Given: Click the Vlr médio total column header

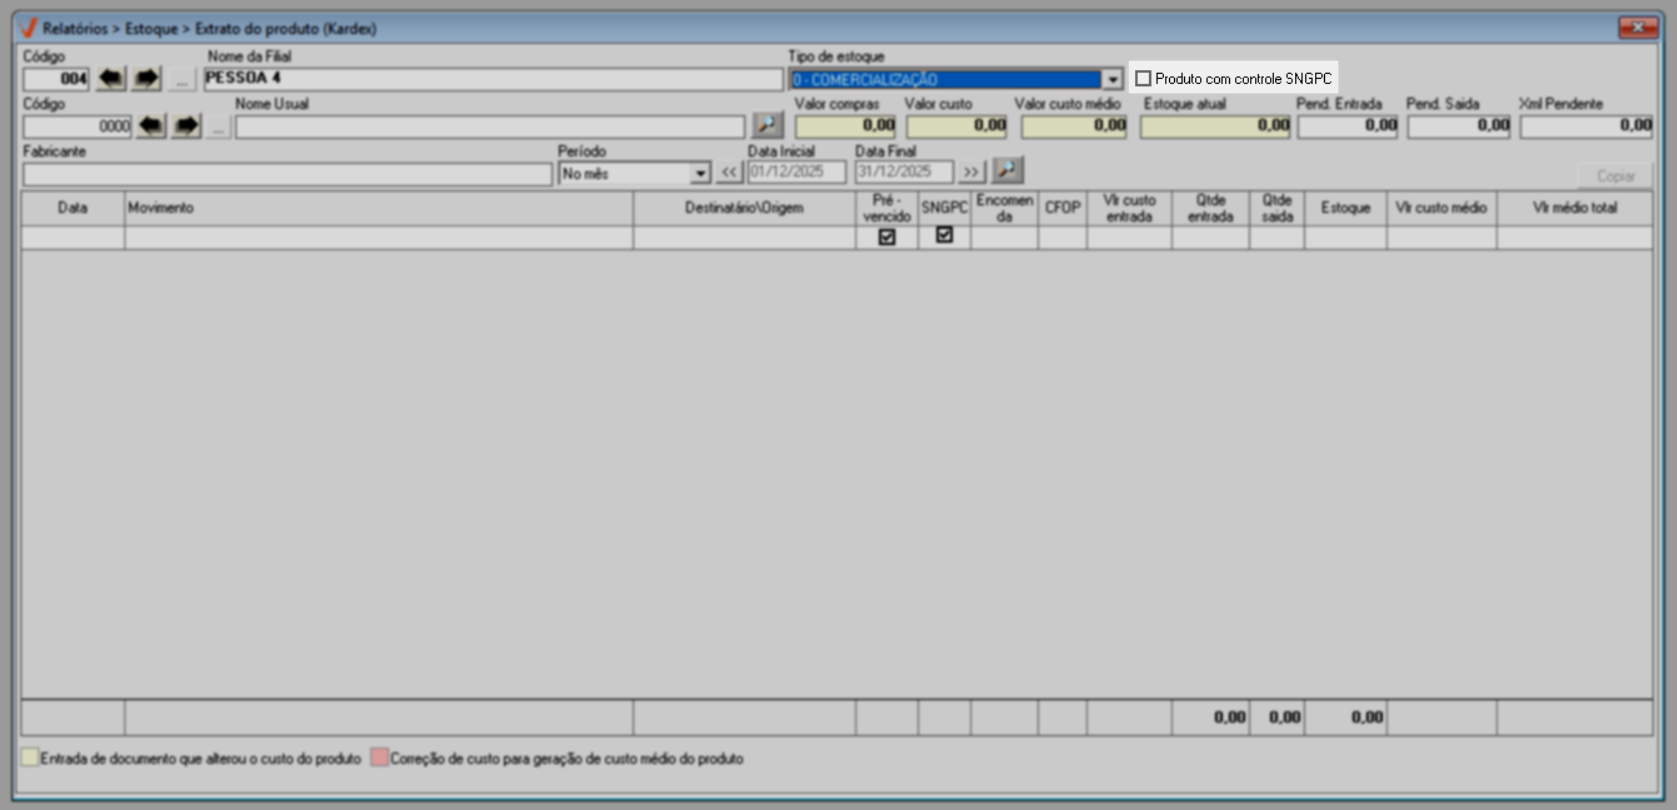Looking at the screenshot, I should click(1574, 208).
